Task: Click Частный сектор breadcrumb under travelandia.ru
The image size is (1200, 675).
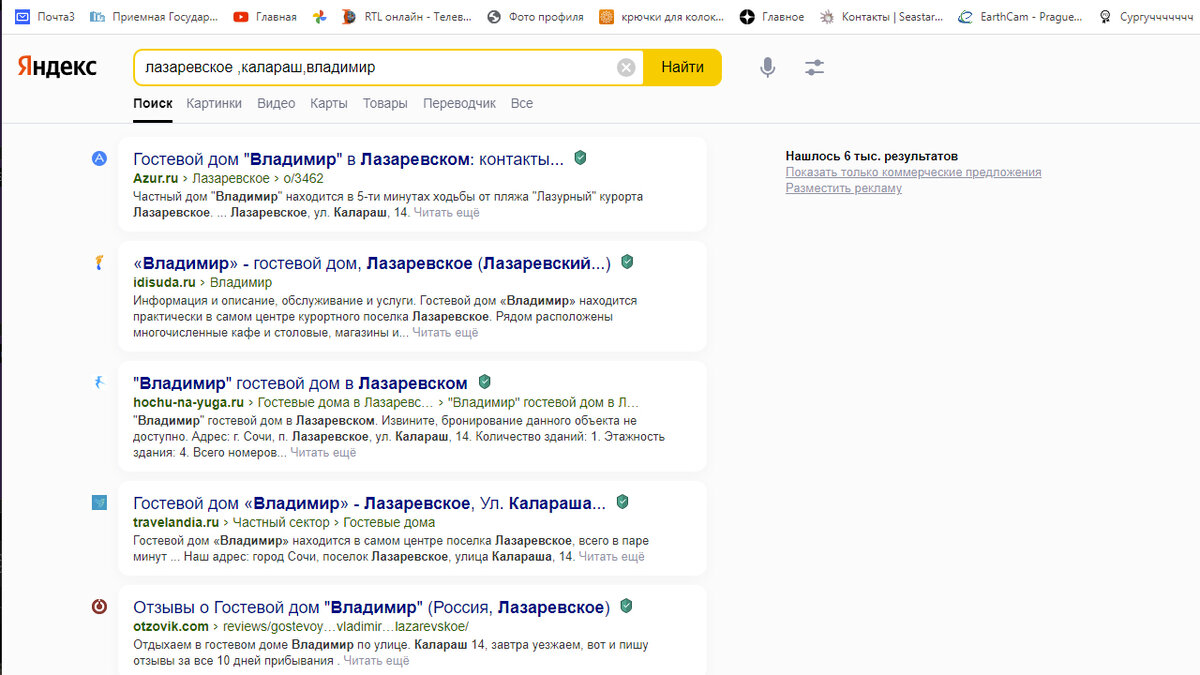Action: click(282, 522)
